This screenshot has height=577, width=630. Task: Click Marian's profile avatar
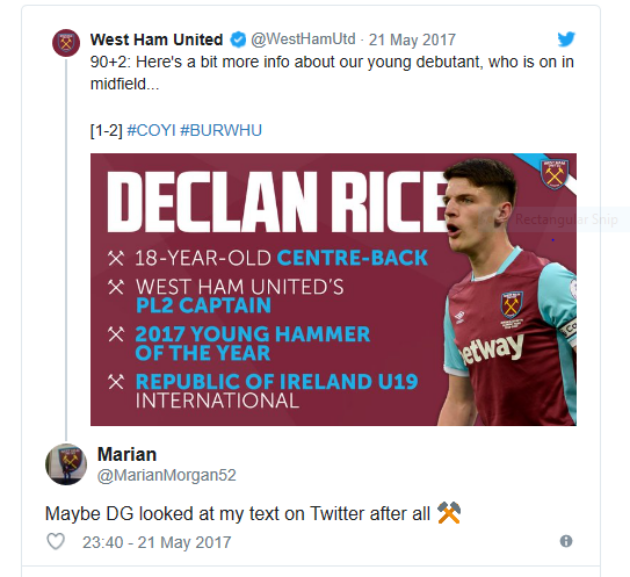pos(66,464)
